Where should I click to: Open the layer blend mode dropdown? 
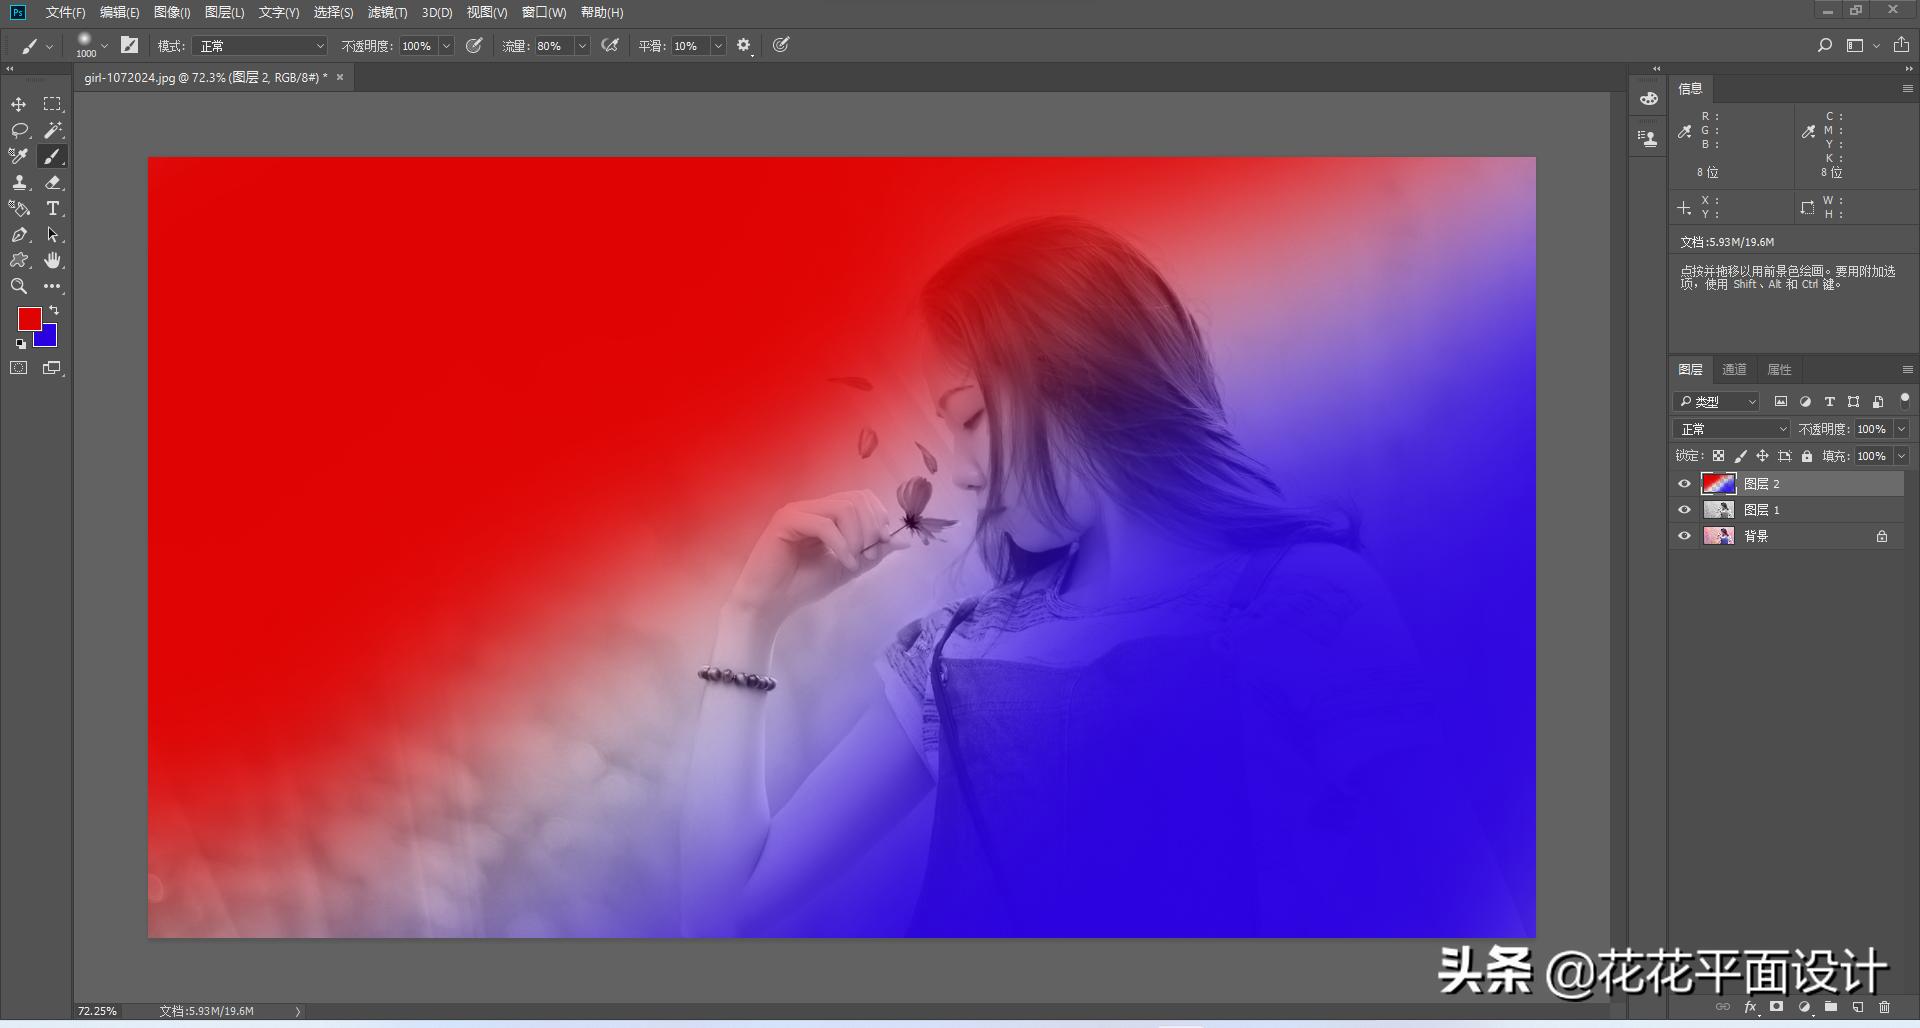(1730, 428)
